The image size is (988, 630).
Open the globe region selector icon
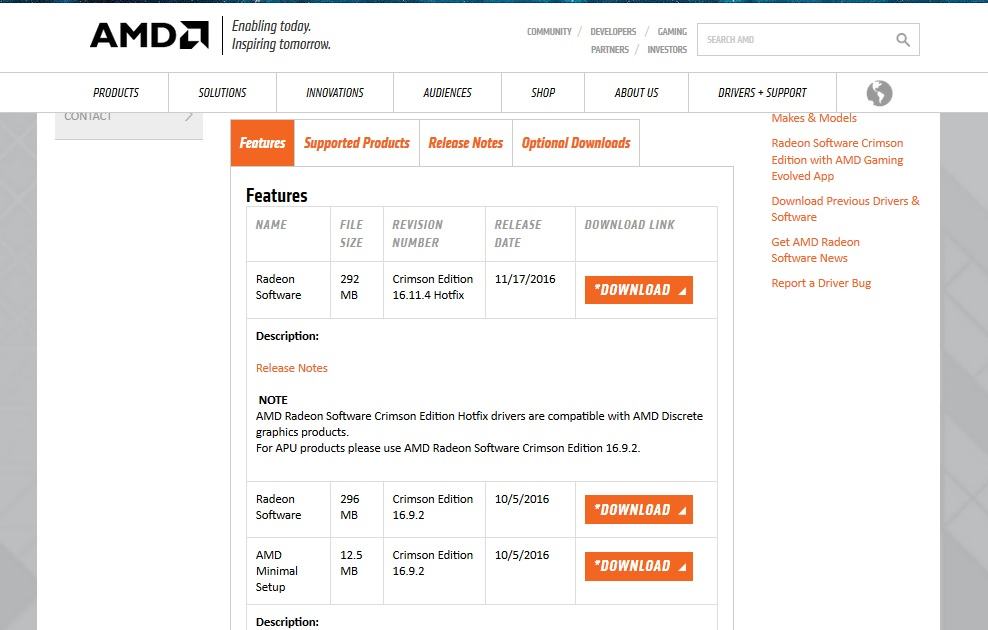coord(879,93)
